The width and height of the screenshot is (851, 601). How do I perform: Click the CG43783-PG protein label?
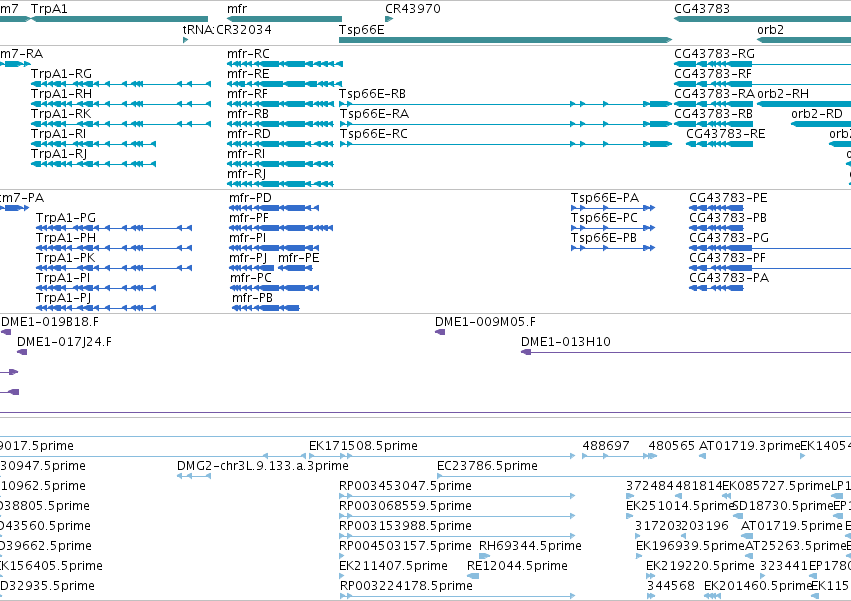729,238
